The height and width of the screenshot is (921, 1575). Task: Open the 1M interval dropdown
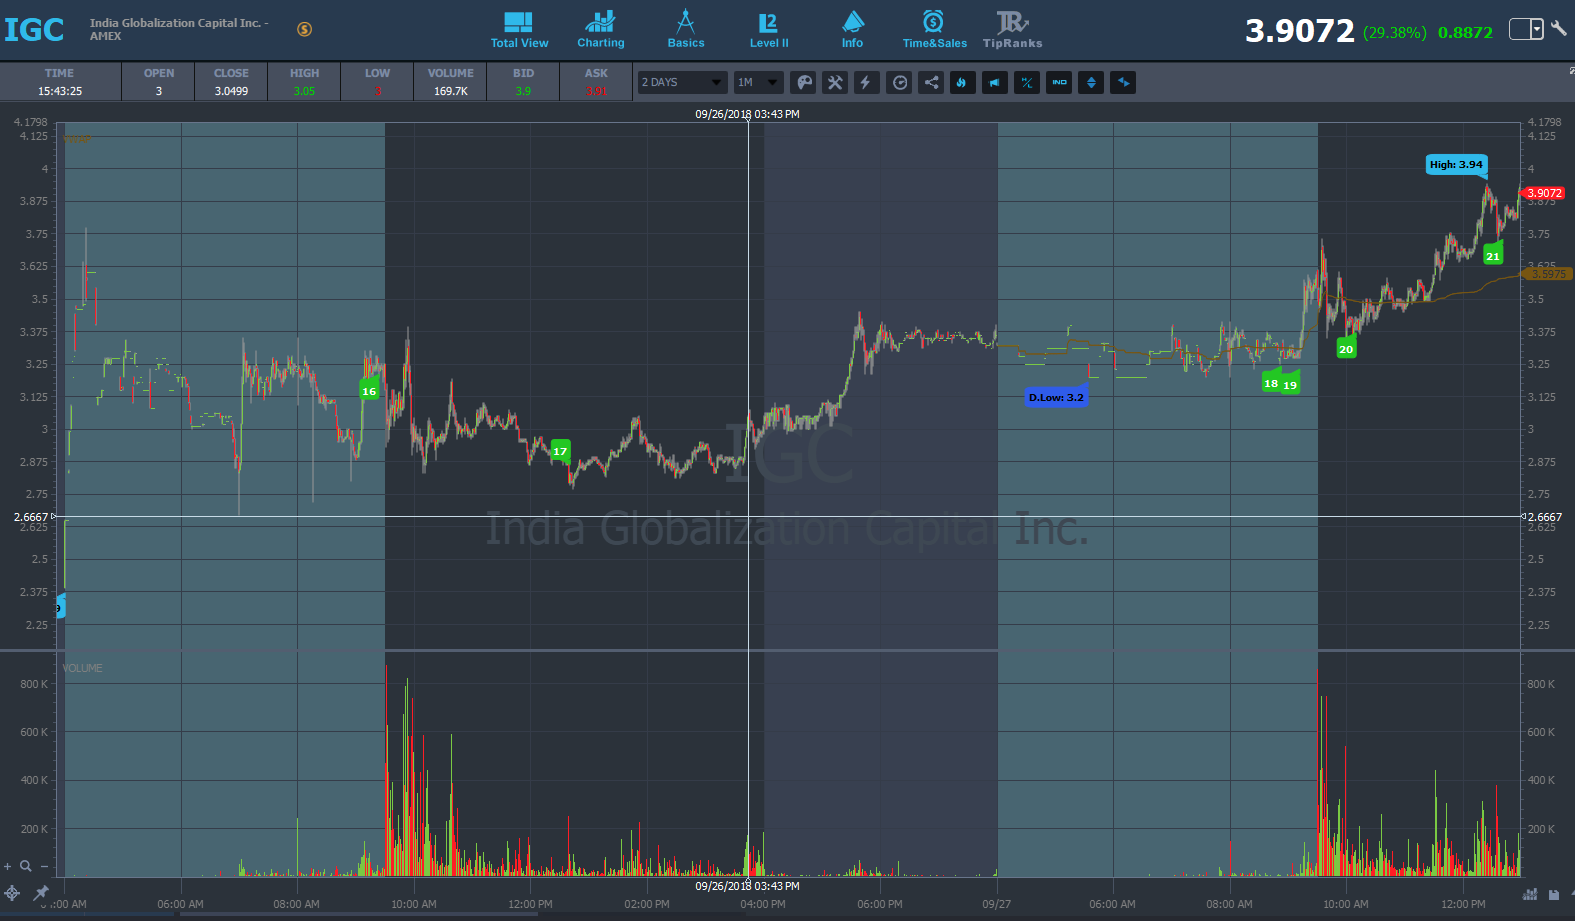758,82
